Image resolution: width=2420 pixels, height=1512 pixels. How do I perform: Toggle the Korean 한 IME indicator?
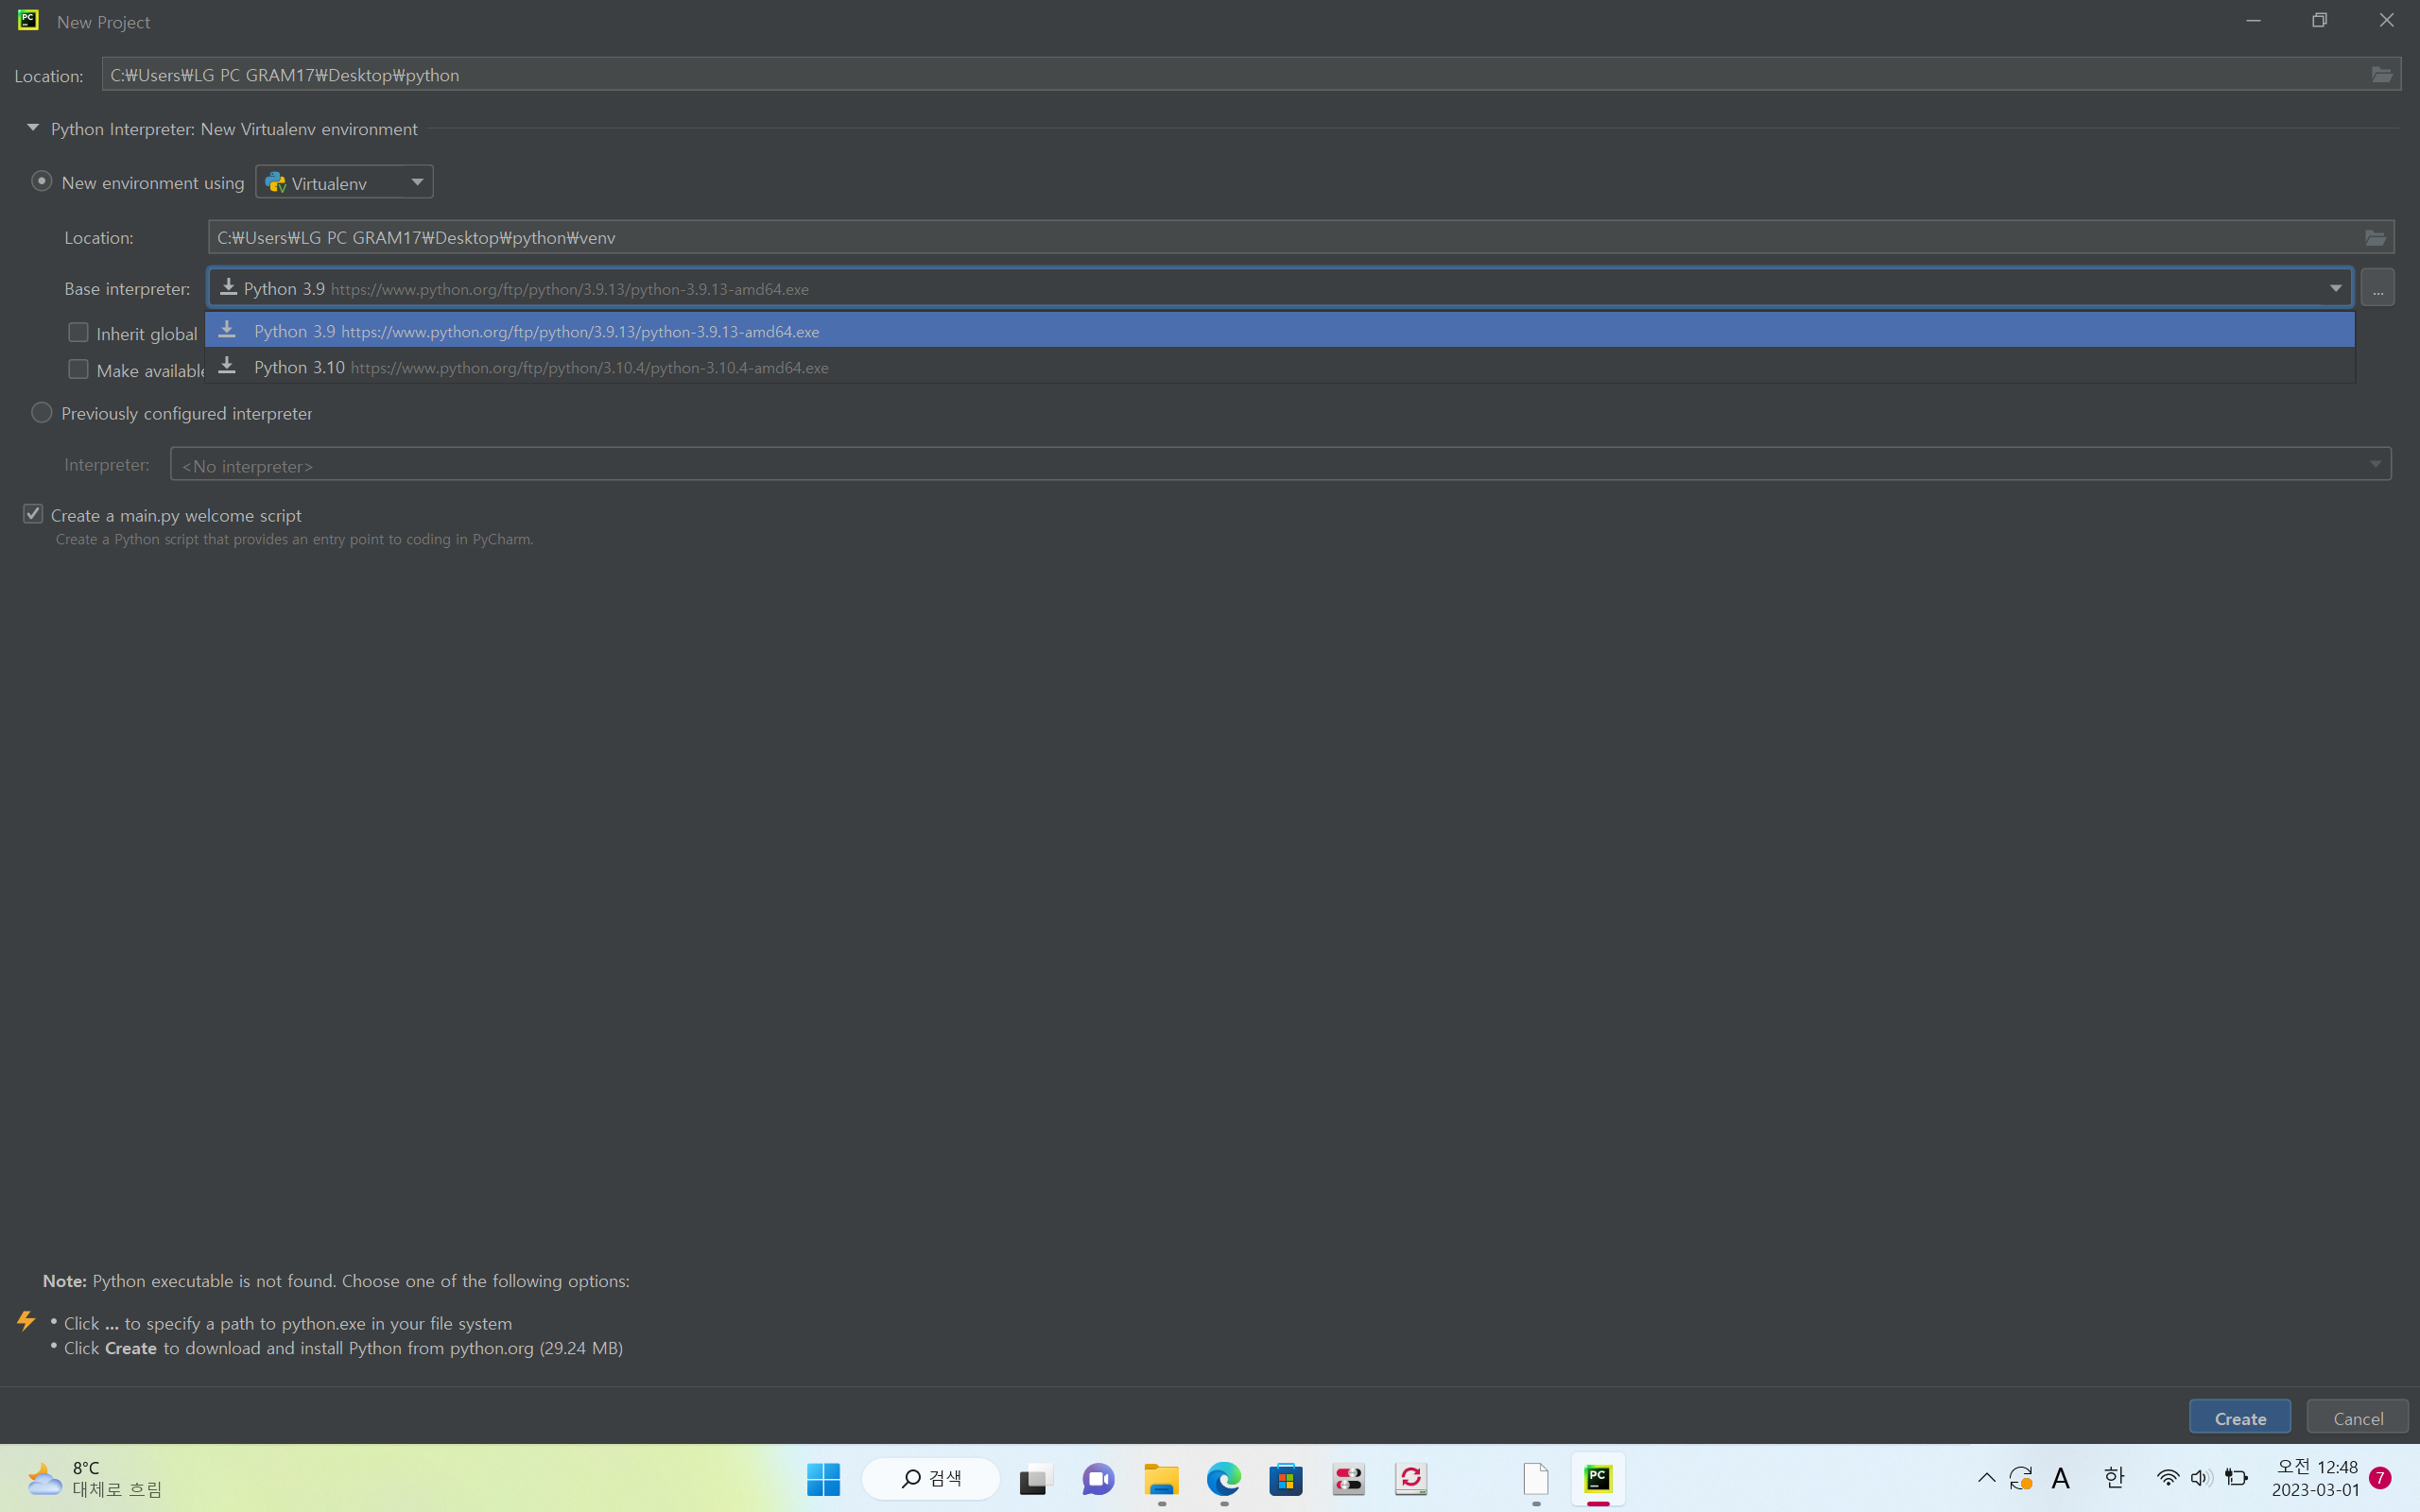(2113, 1478)
